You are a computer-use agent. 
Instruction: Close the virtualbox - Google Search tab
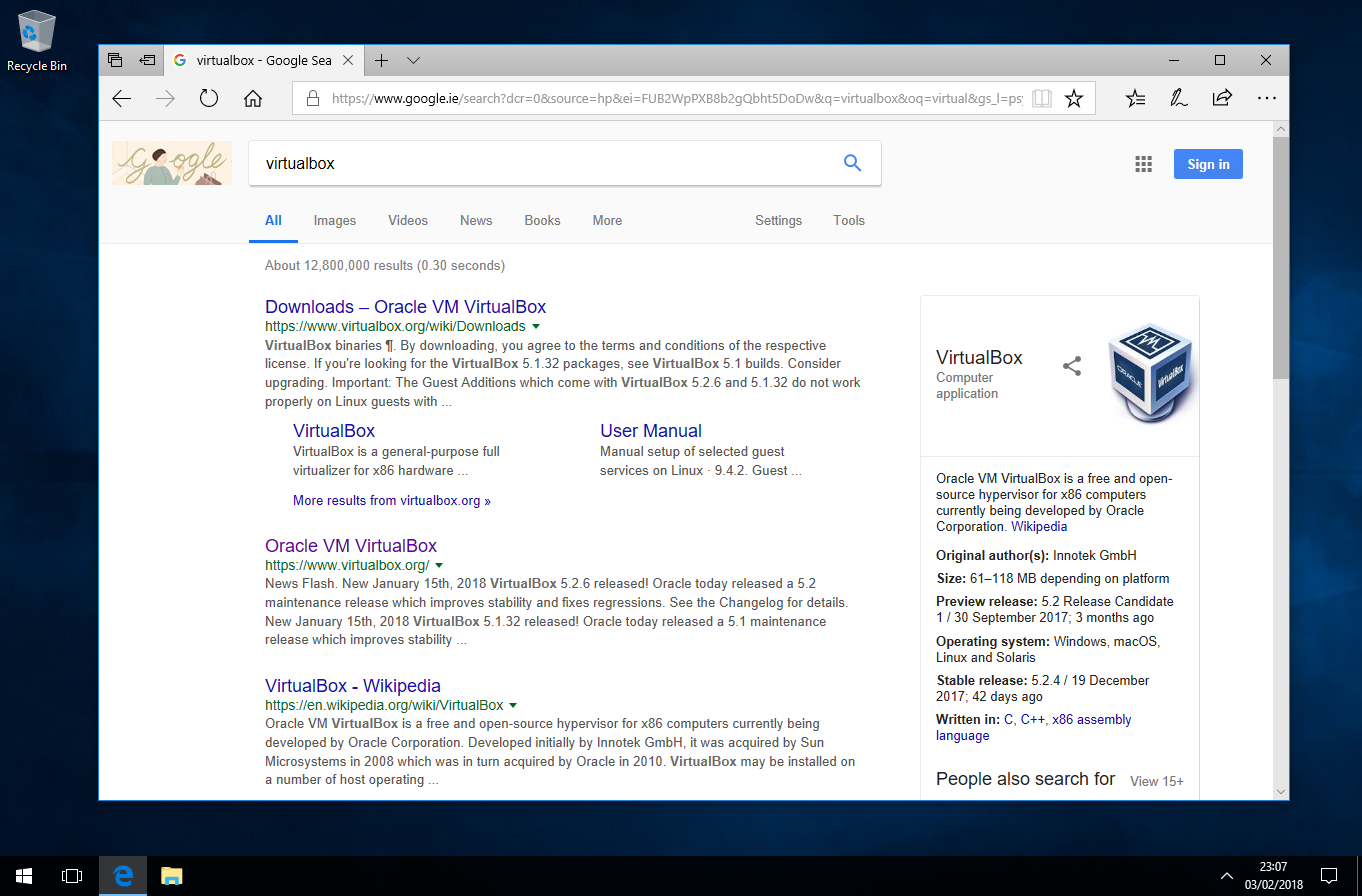tap(348, 60)
